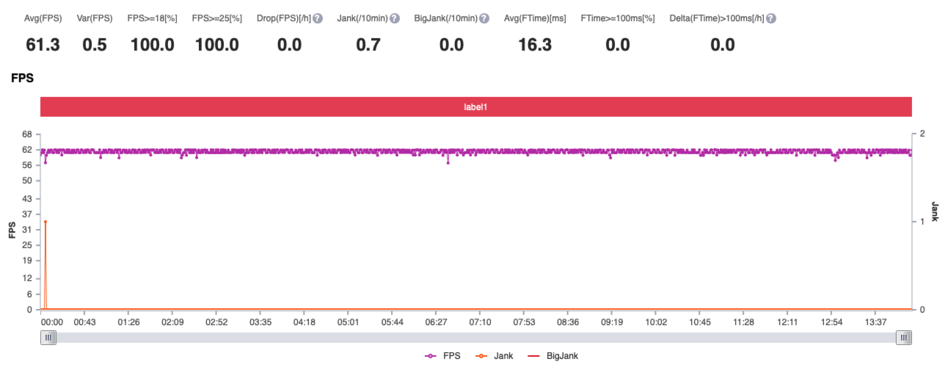Click the right zoom range handle
945x367 pixels.
[903, 338]
